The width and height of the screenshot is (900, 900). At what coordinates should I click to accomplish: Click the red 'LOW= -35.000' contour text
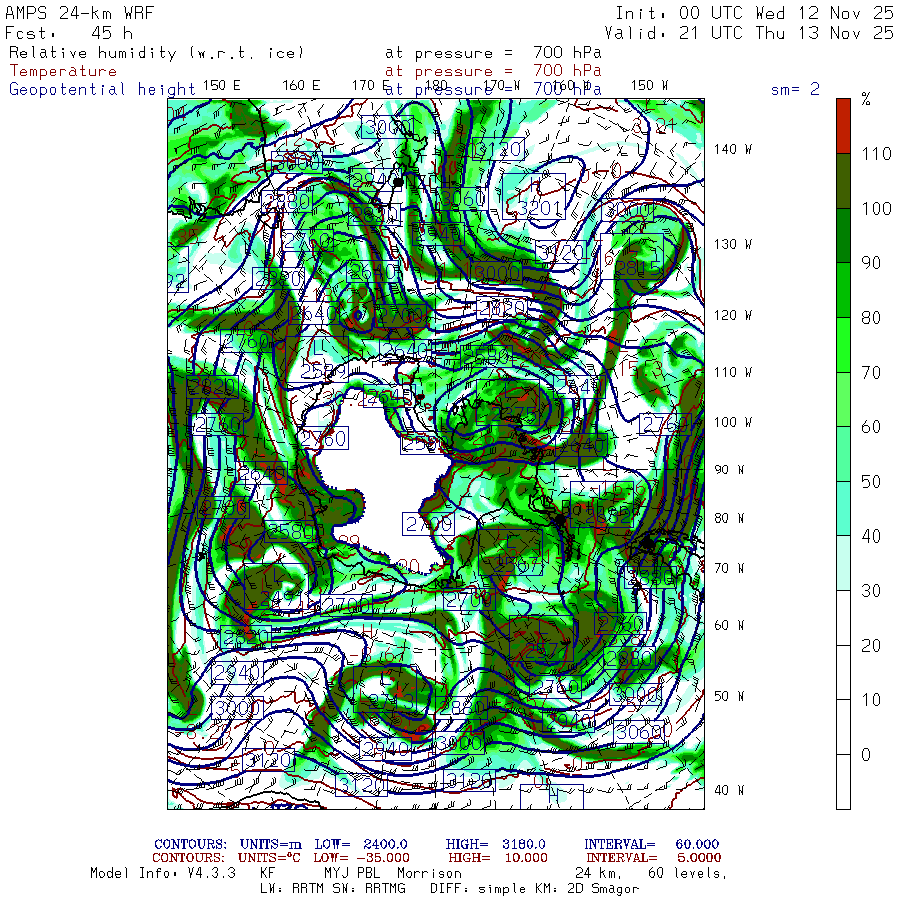pyautogui.click(x=362, y=858)
